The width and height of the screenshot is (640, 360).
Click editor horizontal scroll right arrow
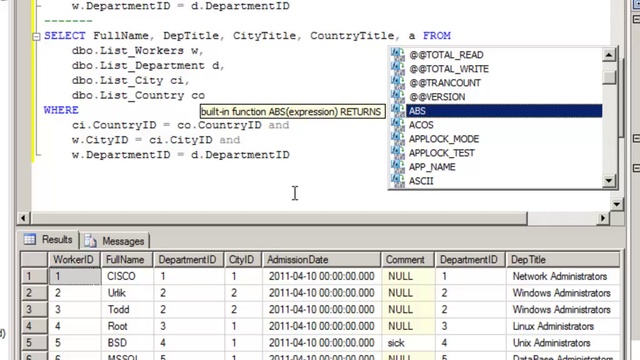603,218
